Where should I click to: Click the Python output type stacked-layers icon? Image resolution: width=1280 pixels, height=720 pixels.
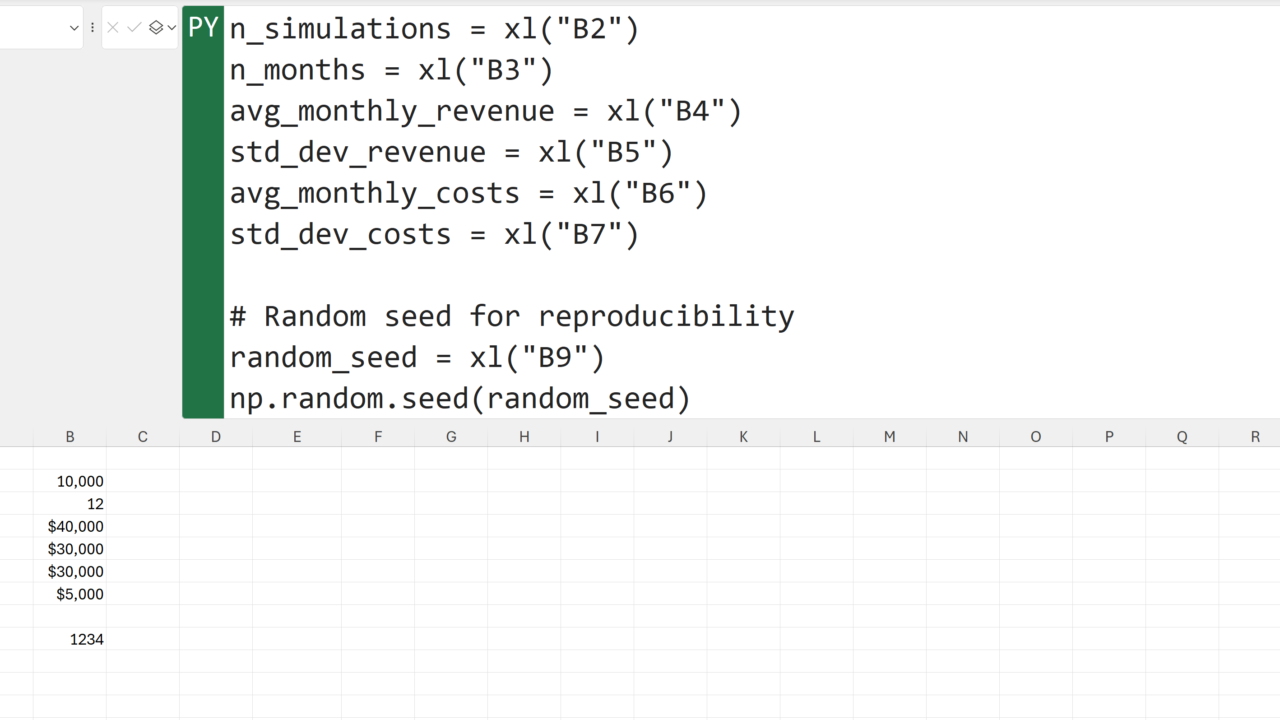point(156,28)
